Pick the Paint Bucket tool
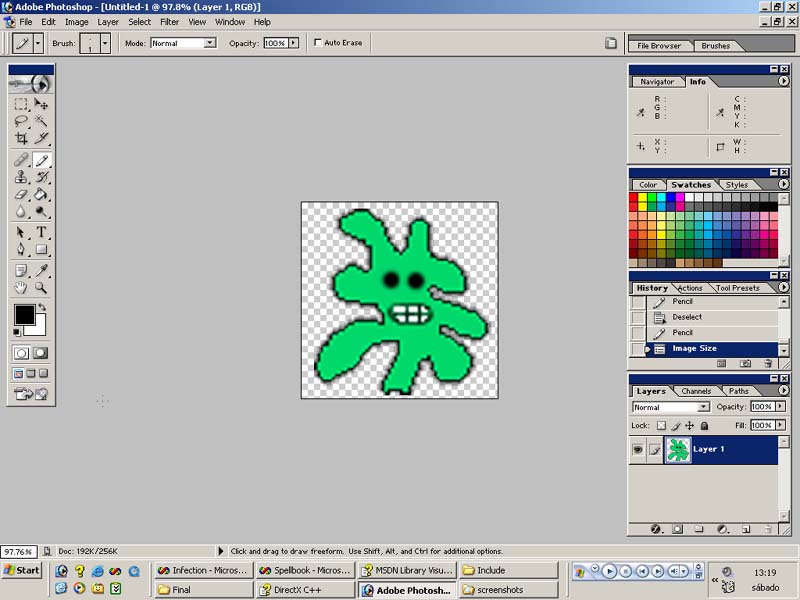 (x=41, y=194)
